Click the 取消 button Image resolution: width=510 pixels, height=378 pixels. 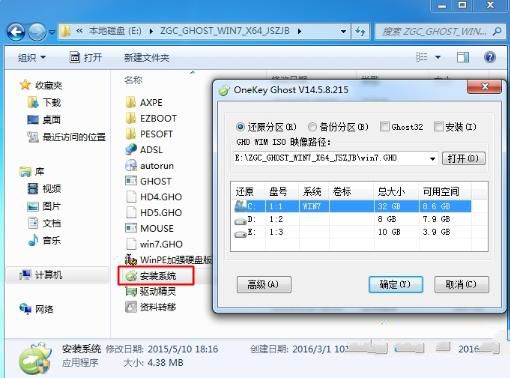461,284
